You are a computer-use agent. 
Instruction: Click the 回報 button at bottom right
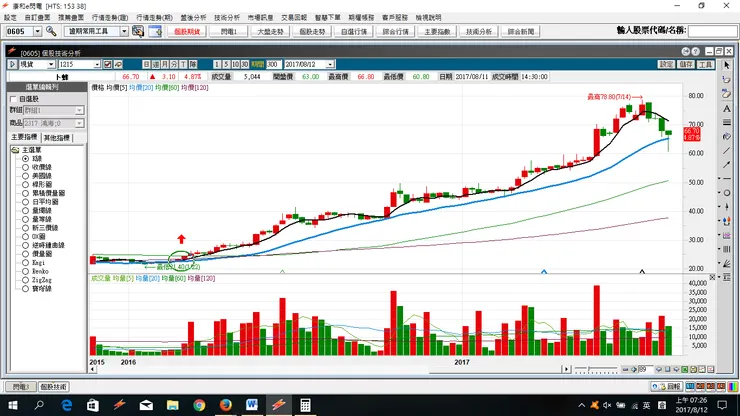tap(666, 386)
